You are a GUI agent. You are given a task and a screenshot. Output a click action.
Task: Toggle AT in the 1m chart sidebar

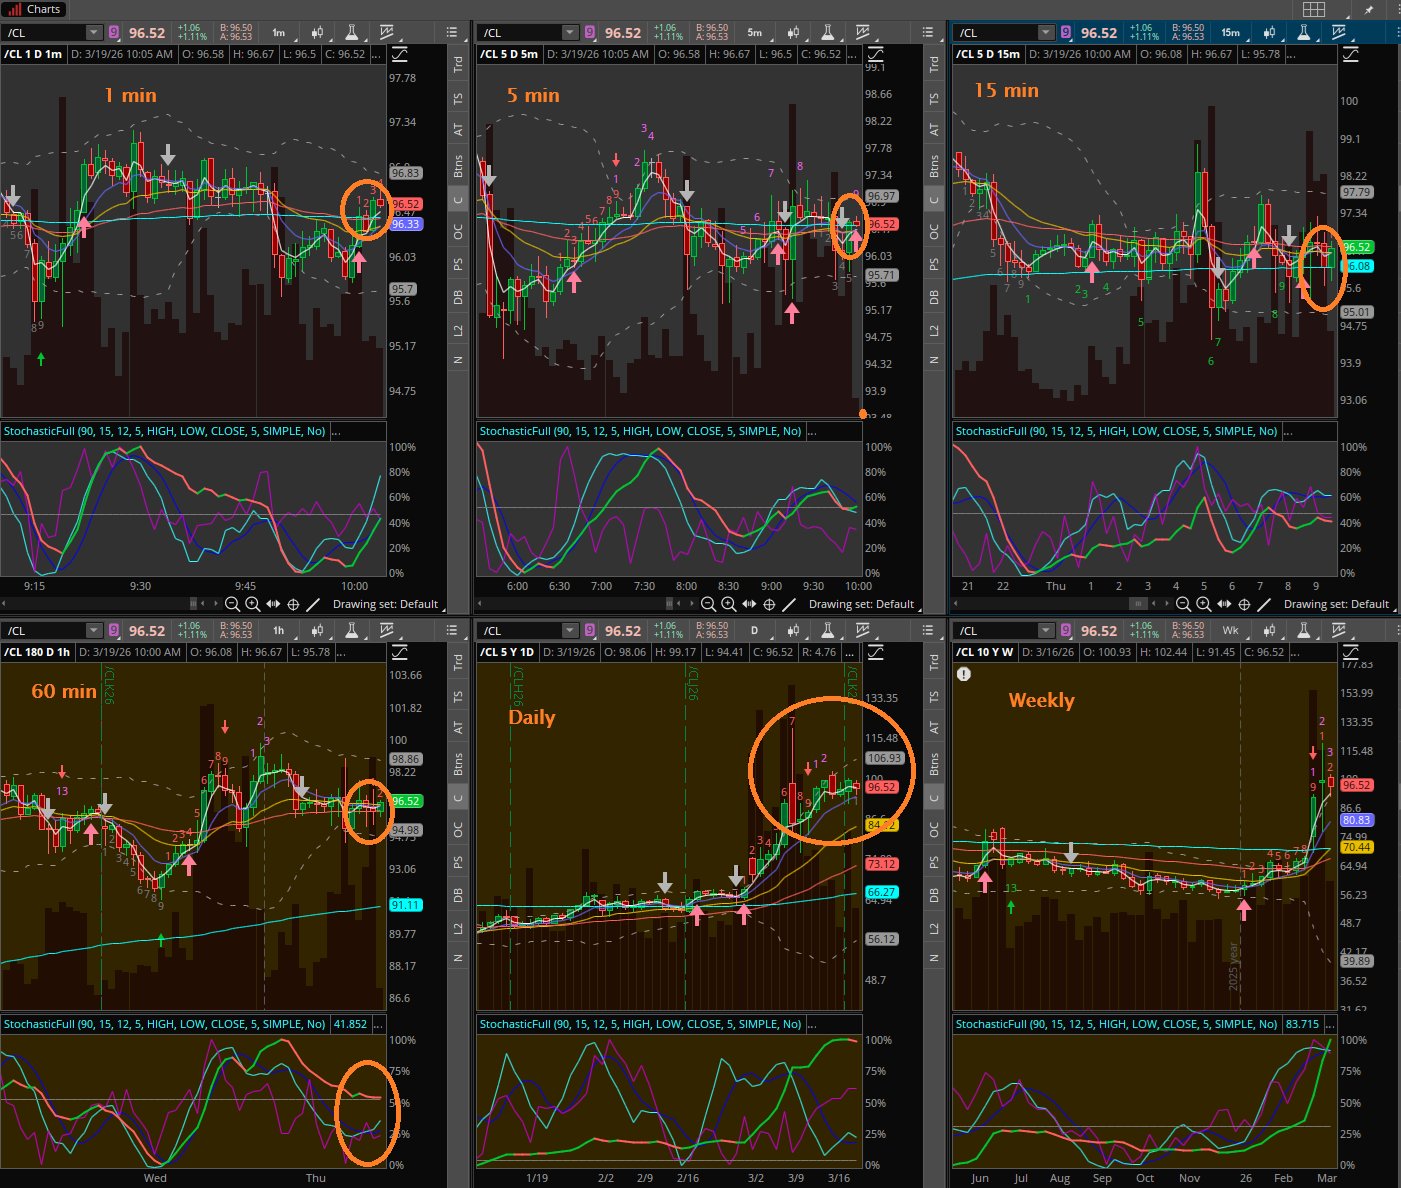(x=458, y=129)
